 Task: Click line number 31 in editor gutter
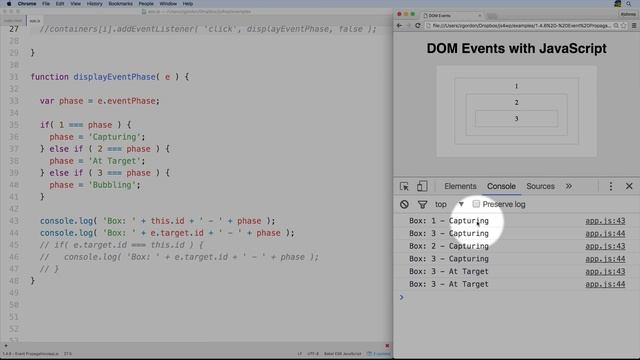(14, 77)
